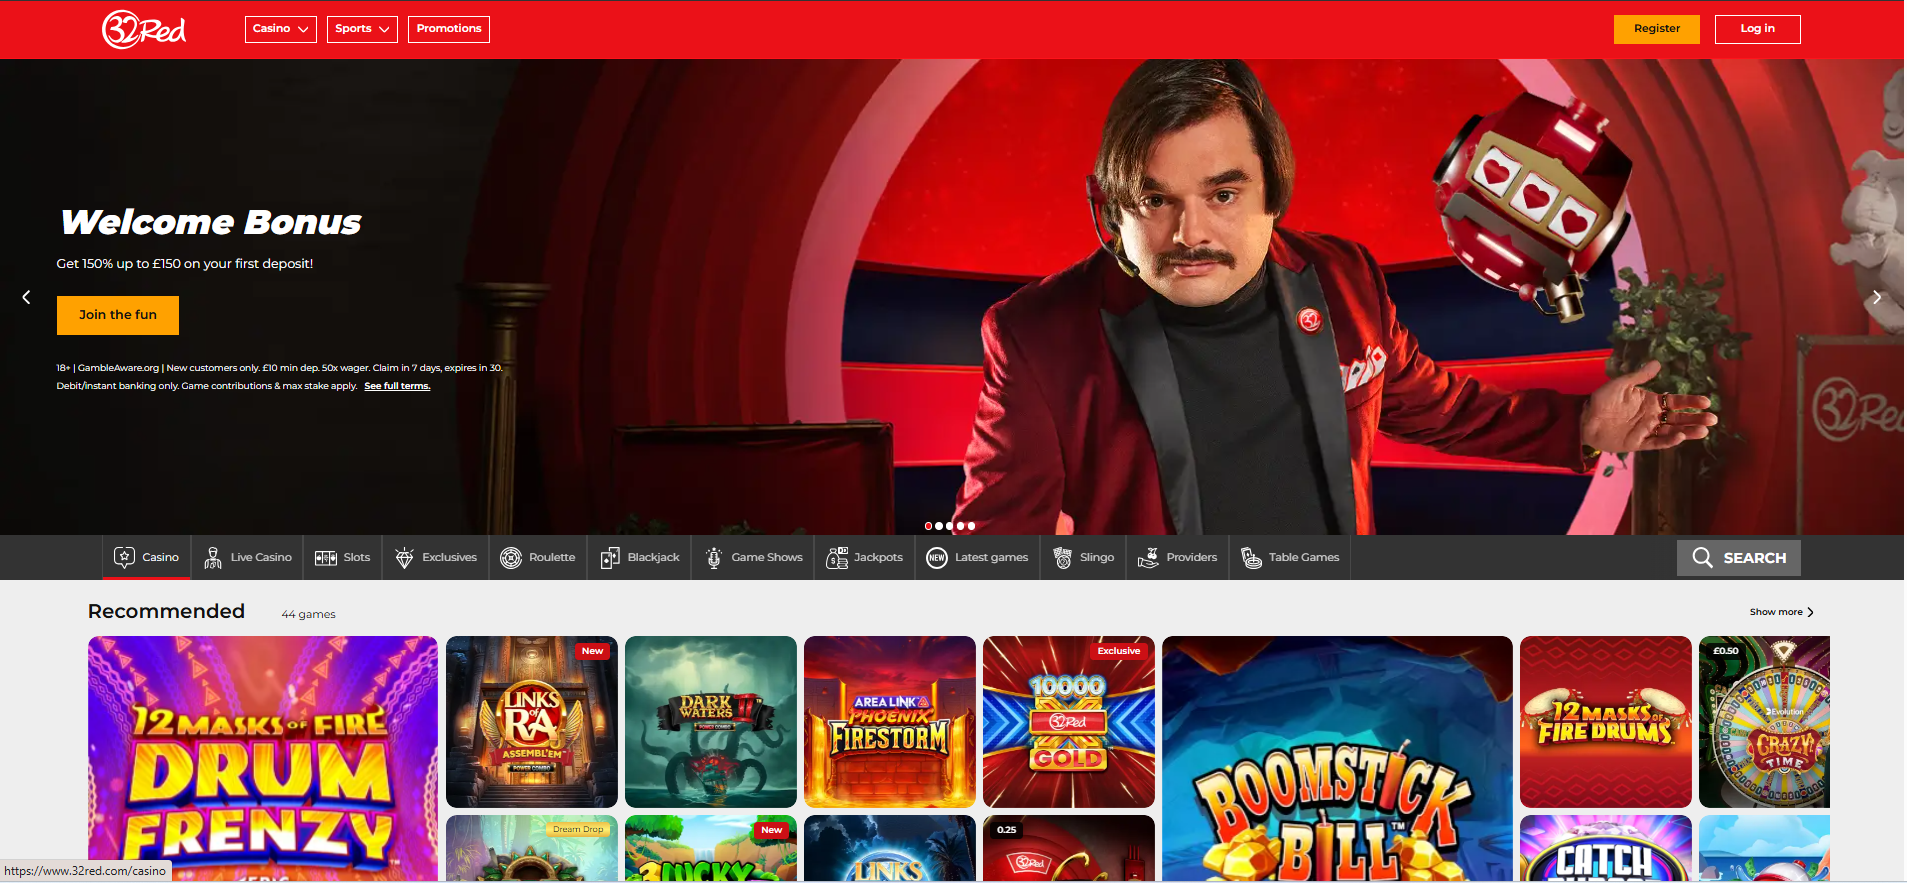Open 12 Masks of Fire Drum Frenzy game
The height and width of the screenshot is (883, 1907).
tap(263, 759)
